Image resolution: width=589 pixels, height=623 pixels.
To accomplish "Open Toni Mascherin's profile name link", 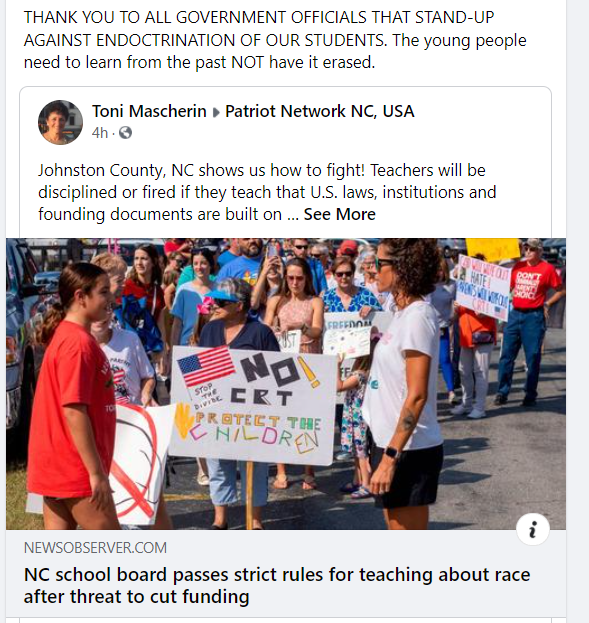I will [x=149, y=111].
